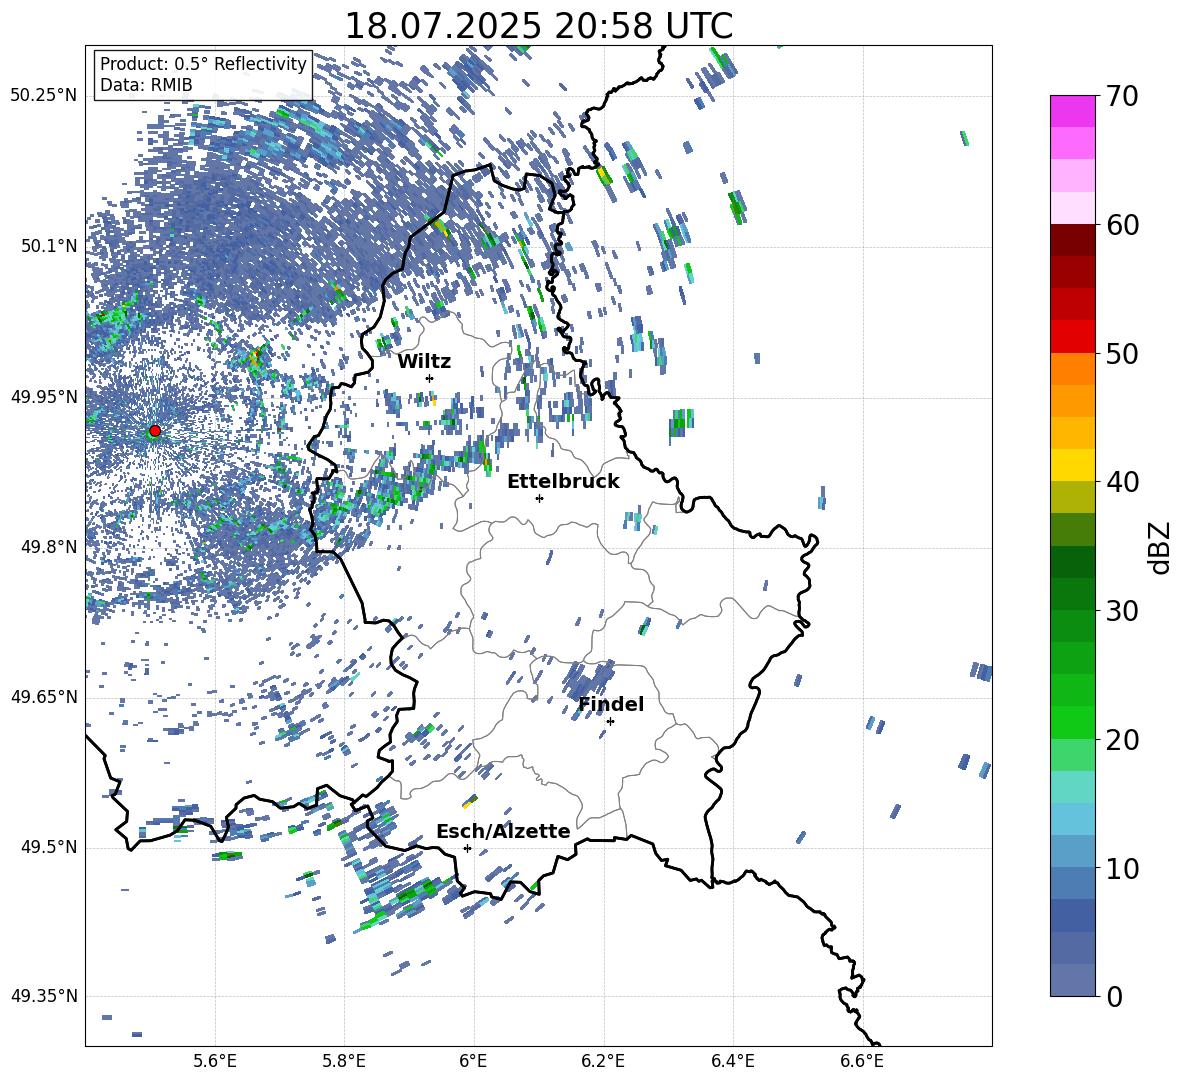
Task: Click the 30 tick on the colorbar
Action: coord(1122,611)
